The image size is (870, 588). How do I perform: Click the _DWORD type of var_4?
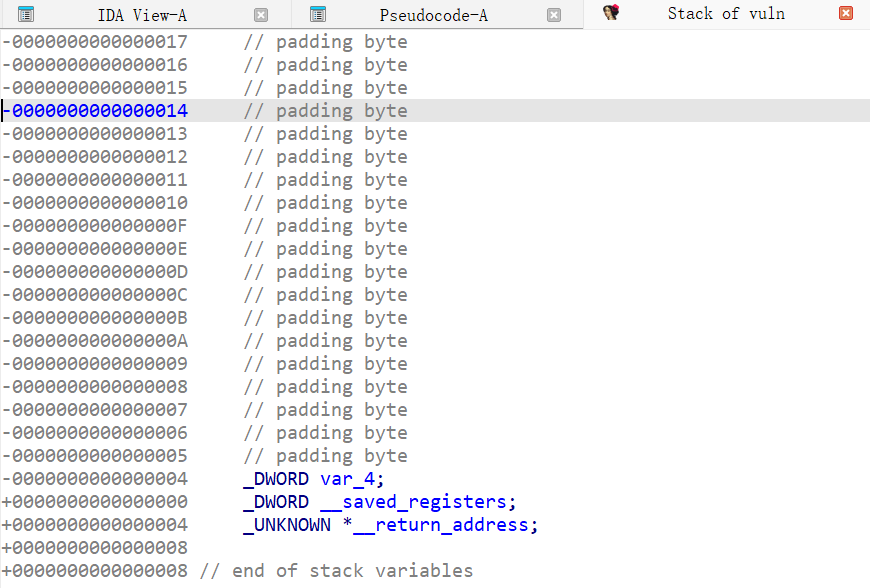(276, 479)
